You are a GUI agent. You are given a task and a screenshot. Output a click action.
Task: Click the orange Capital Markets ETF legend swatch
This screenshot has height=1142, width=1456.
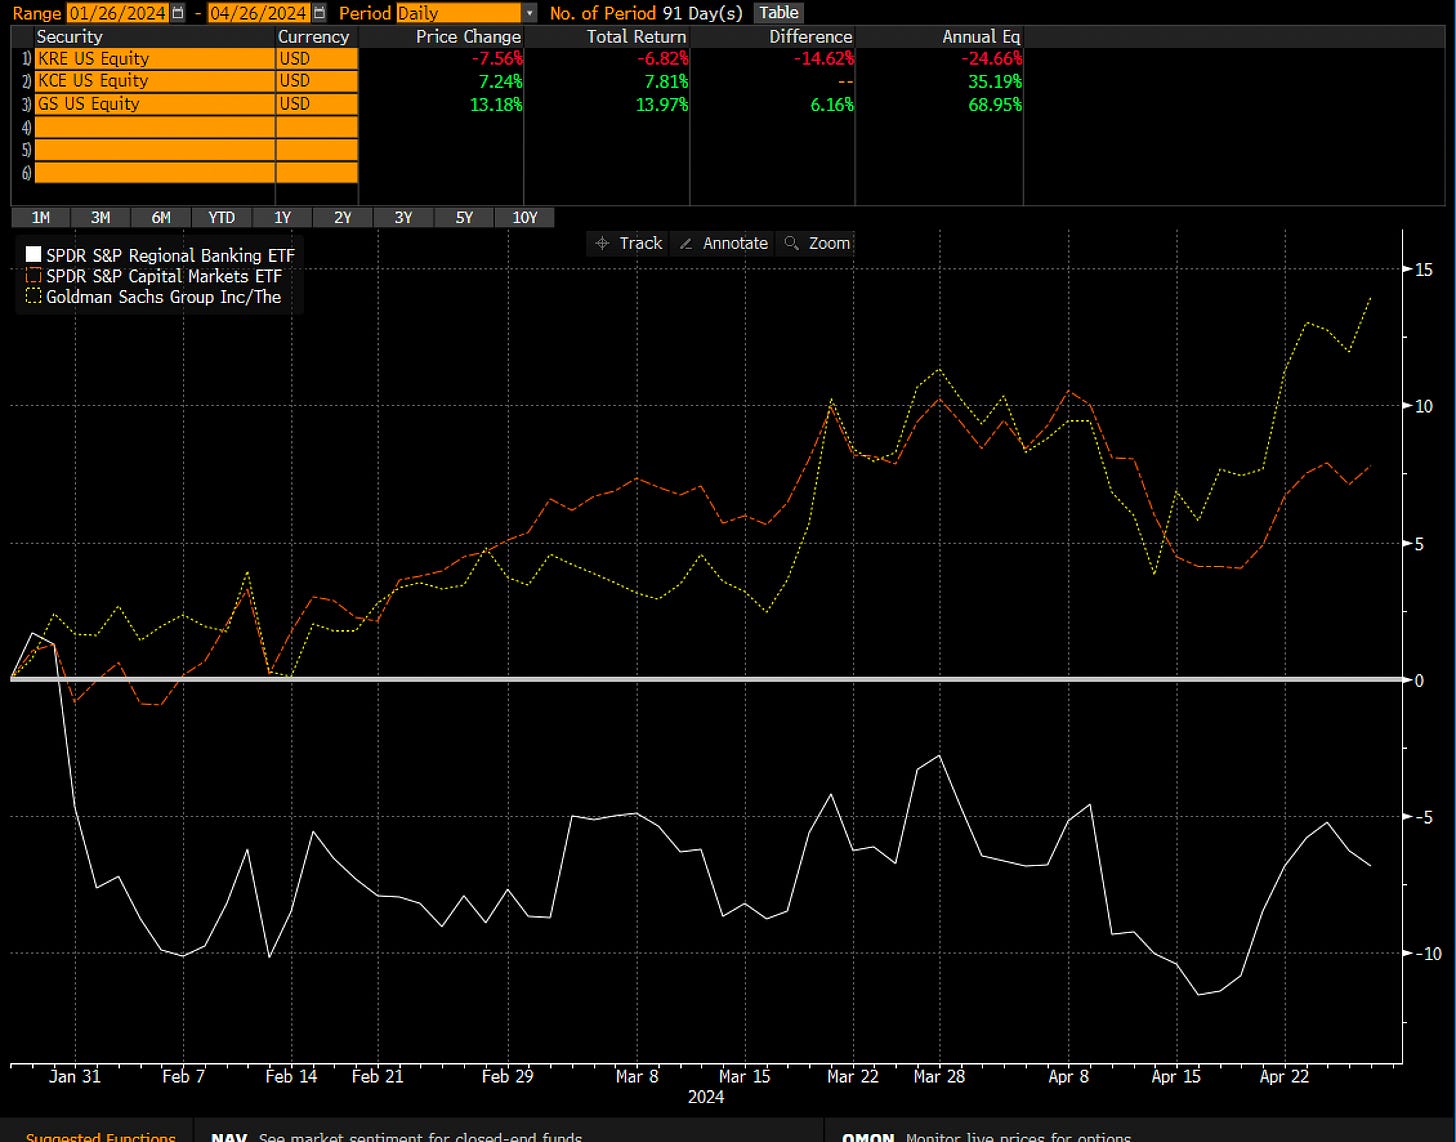(x=33, y=276)
